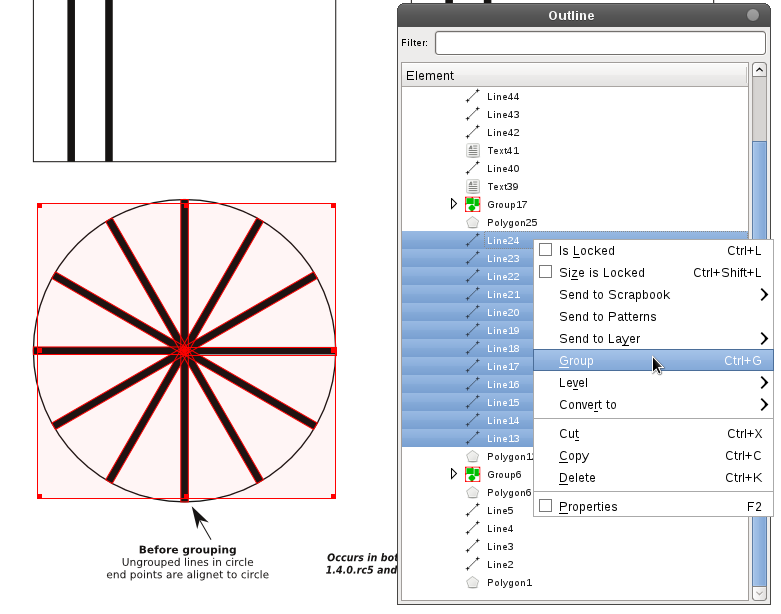Enable the Is Locked checkbox
This screenshot has width=781, height=614.
pyautogui.click(x=546, y=251)
